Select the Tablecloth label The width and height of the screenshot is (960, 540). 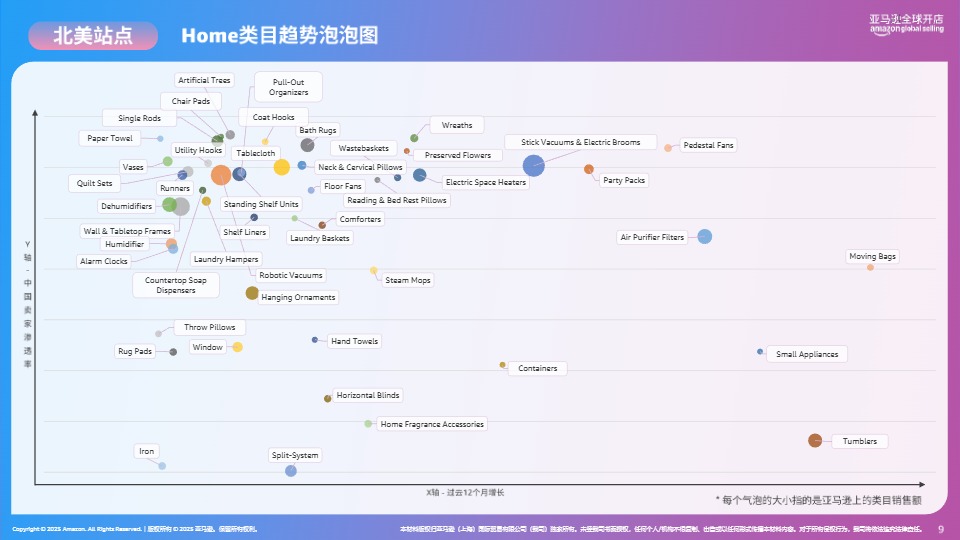tap(256, 153)
